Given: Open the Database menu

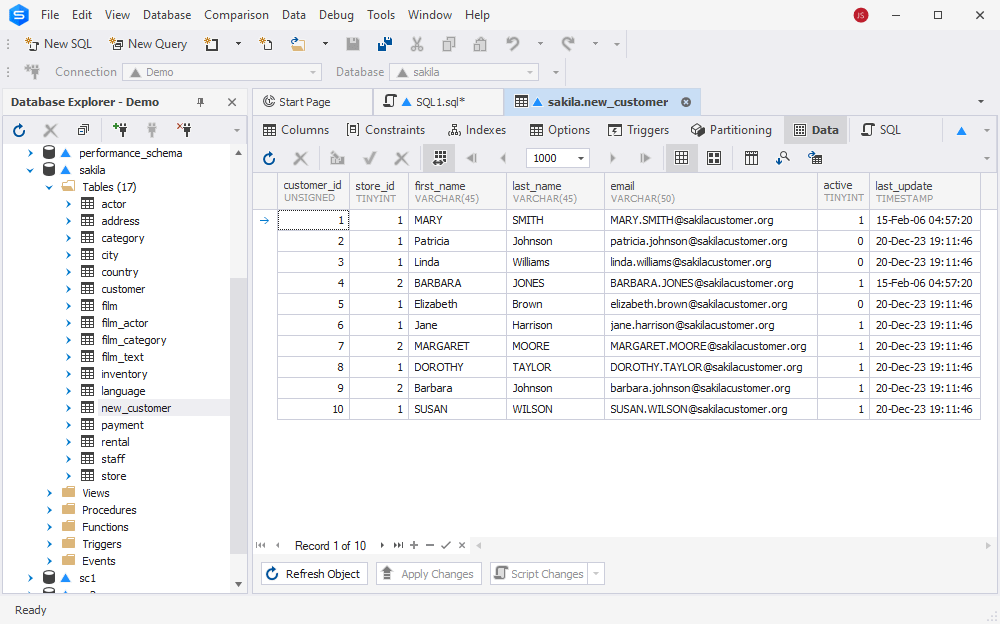Looking at the screenshot, I should [166, 14].
